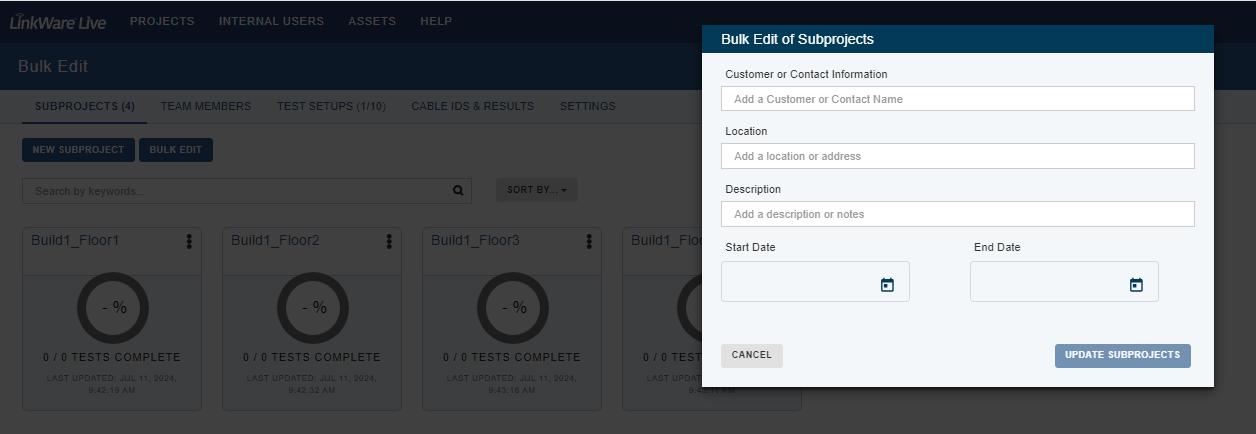The height and width of the screenshot is (434, 1256).
Task: Click the New Subproject button
Action: pyautogui.click(x=78, y=150)
